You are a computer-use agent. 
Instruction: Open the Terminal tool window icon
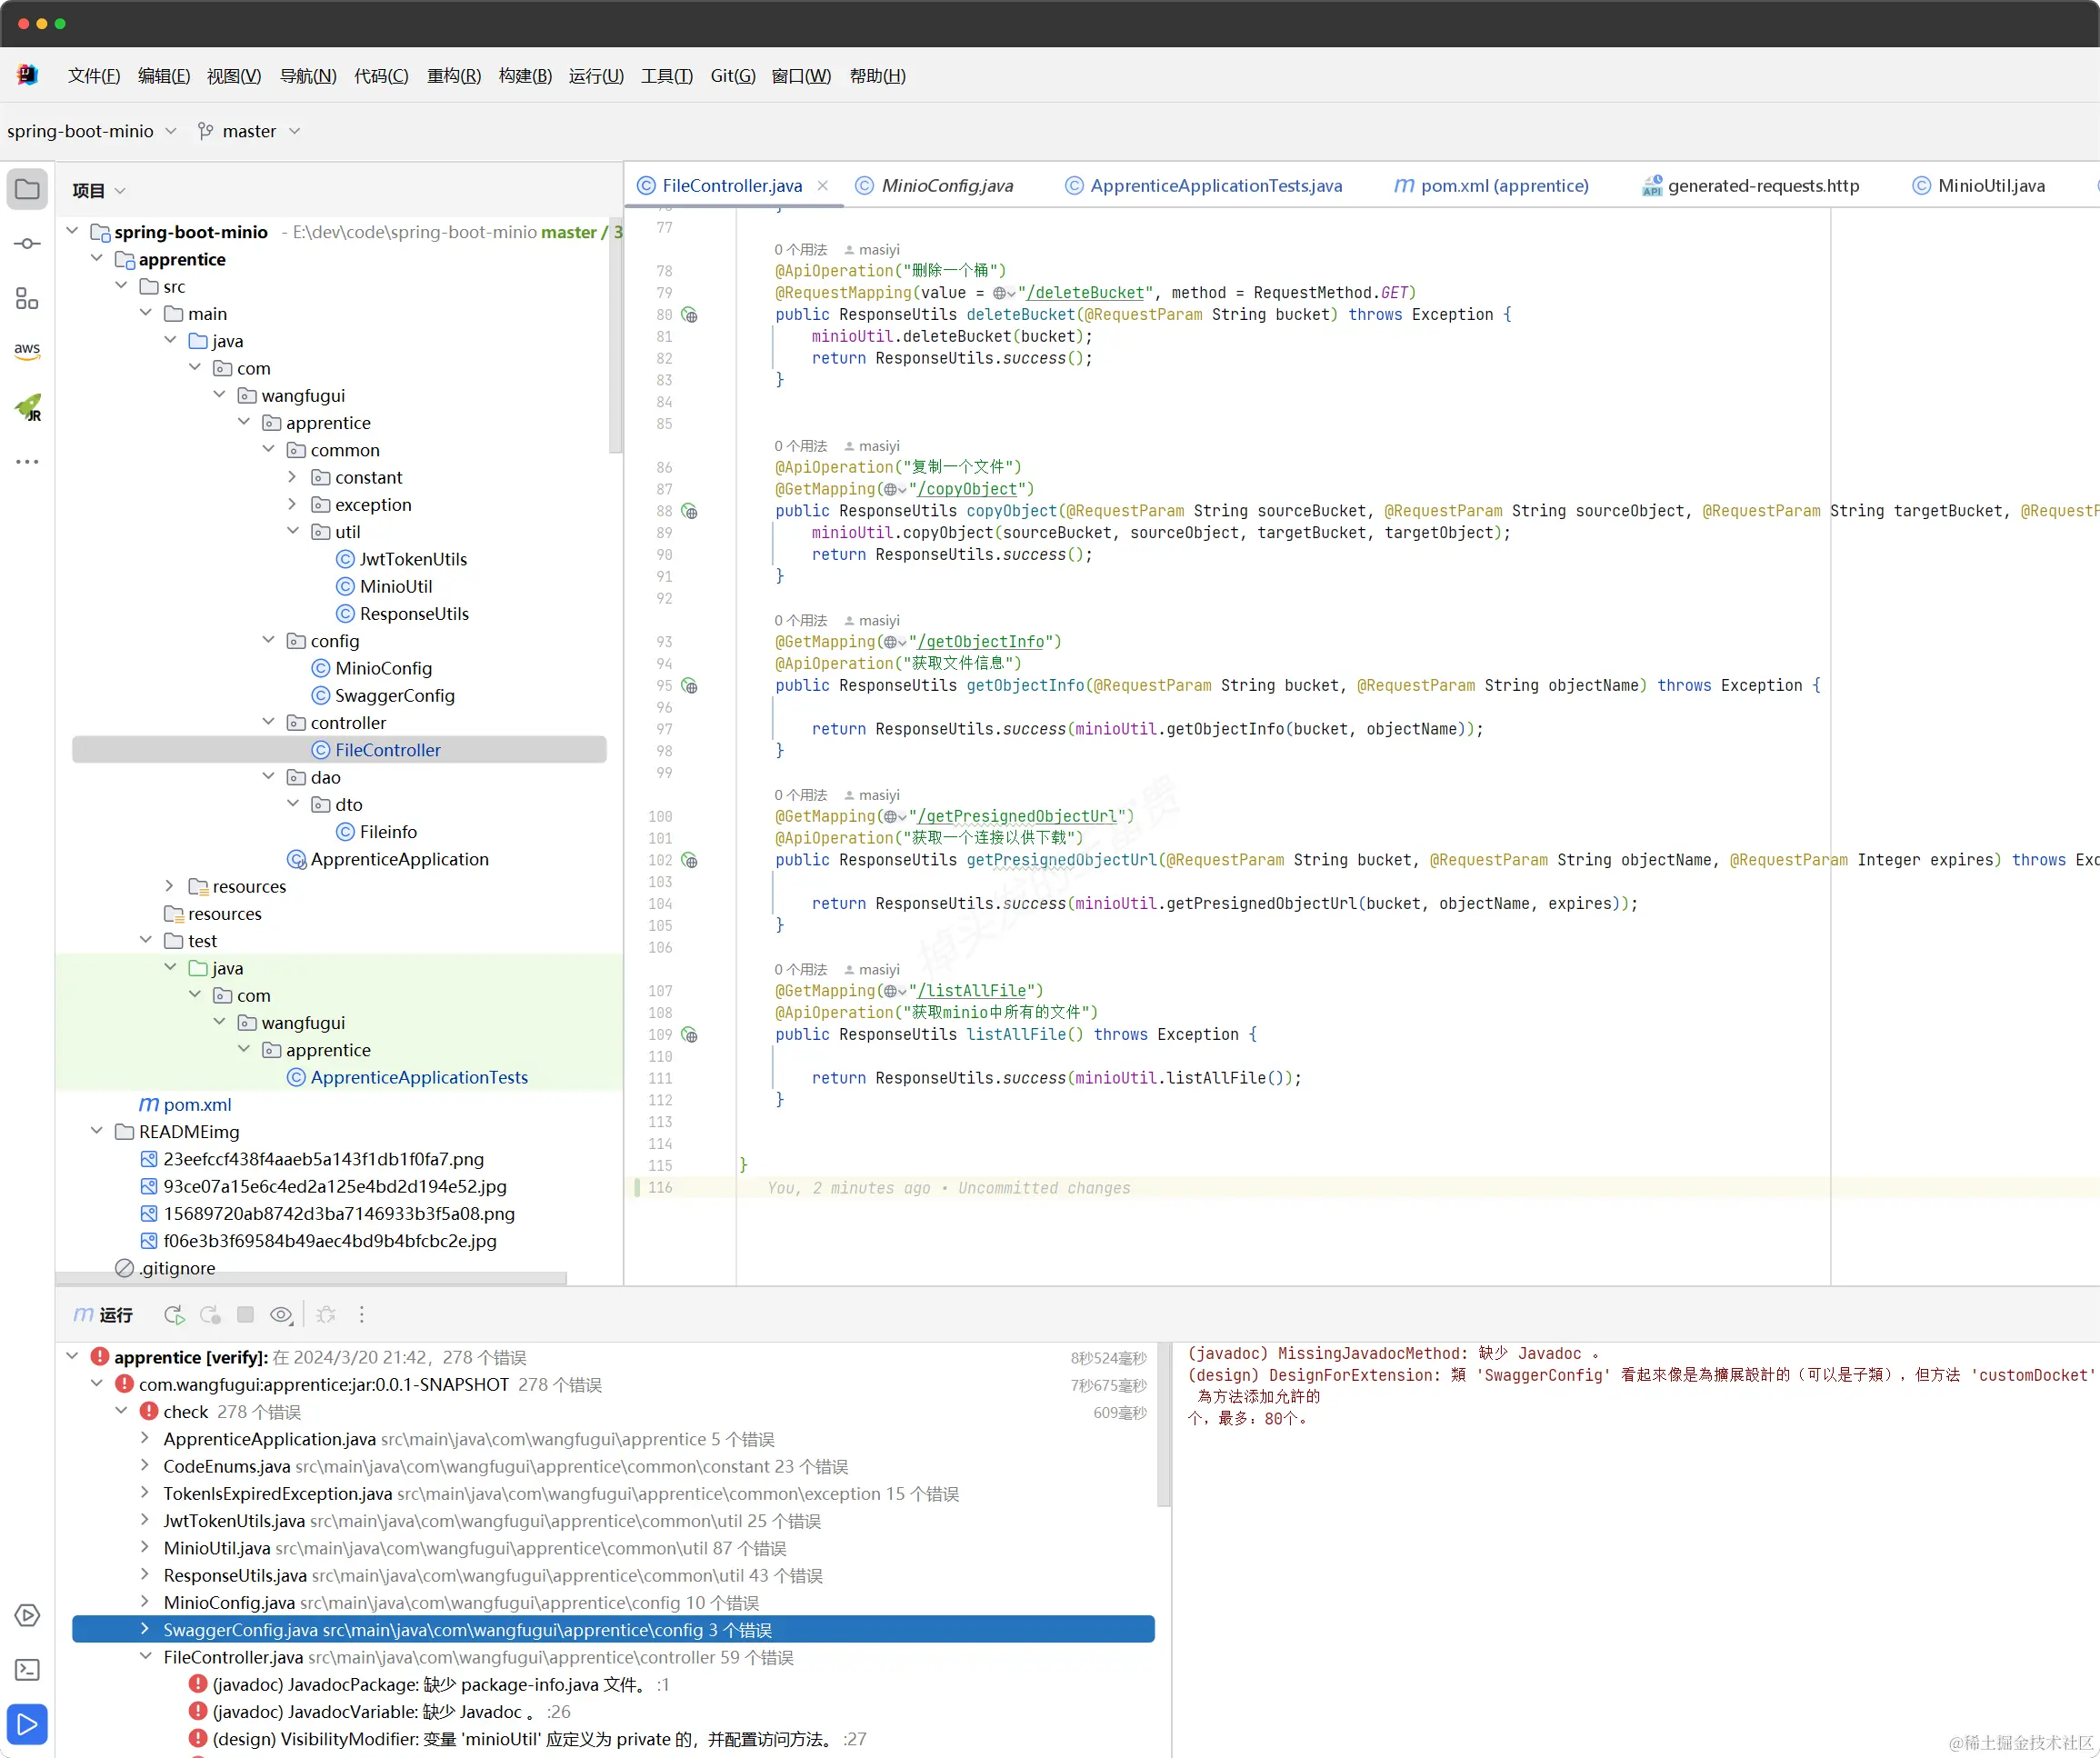pos(27,1669)
